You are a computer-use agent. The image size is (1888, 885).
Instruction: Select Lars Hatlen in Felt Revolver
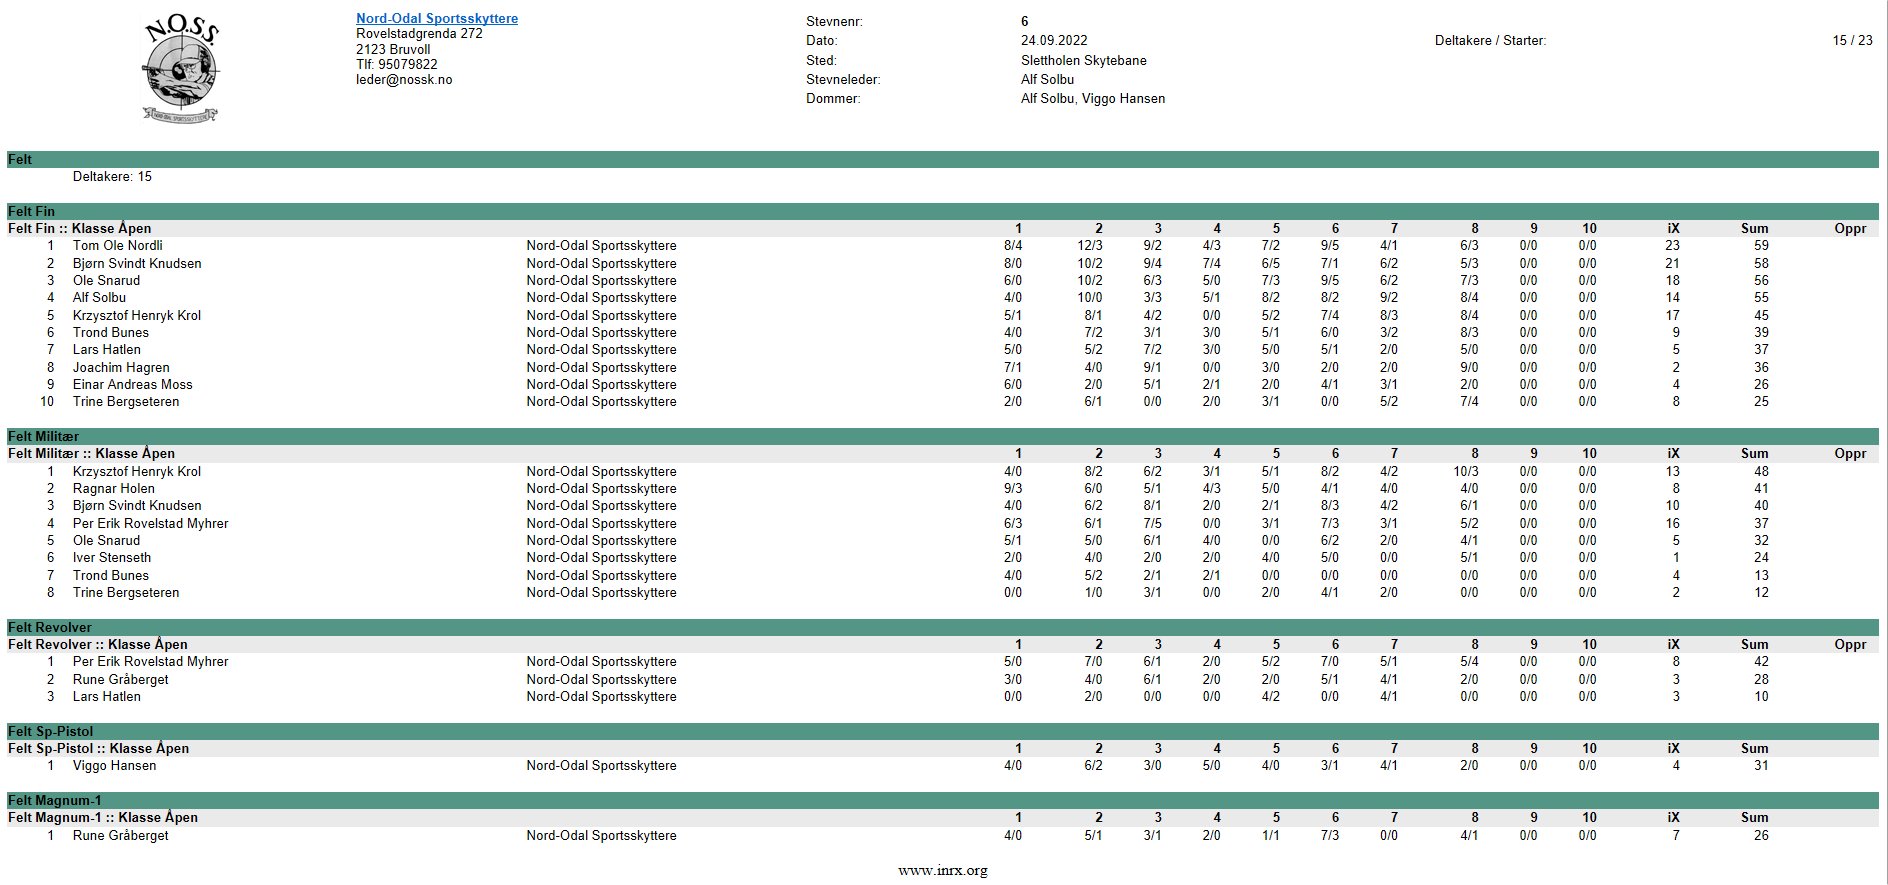click(x=107, y=697)
